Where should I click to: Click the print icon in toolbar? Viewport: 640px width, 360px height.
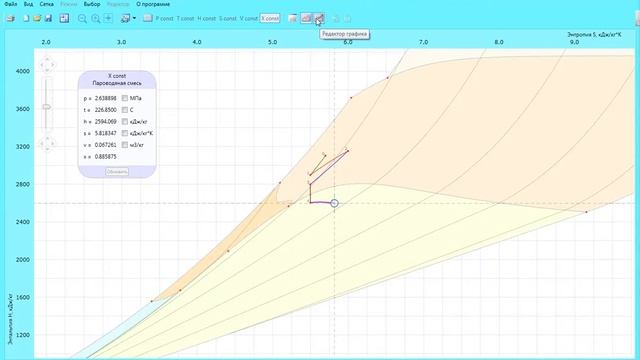pyautogui.click(x=11, y=18)
